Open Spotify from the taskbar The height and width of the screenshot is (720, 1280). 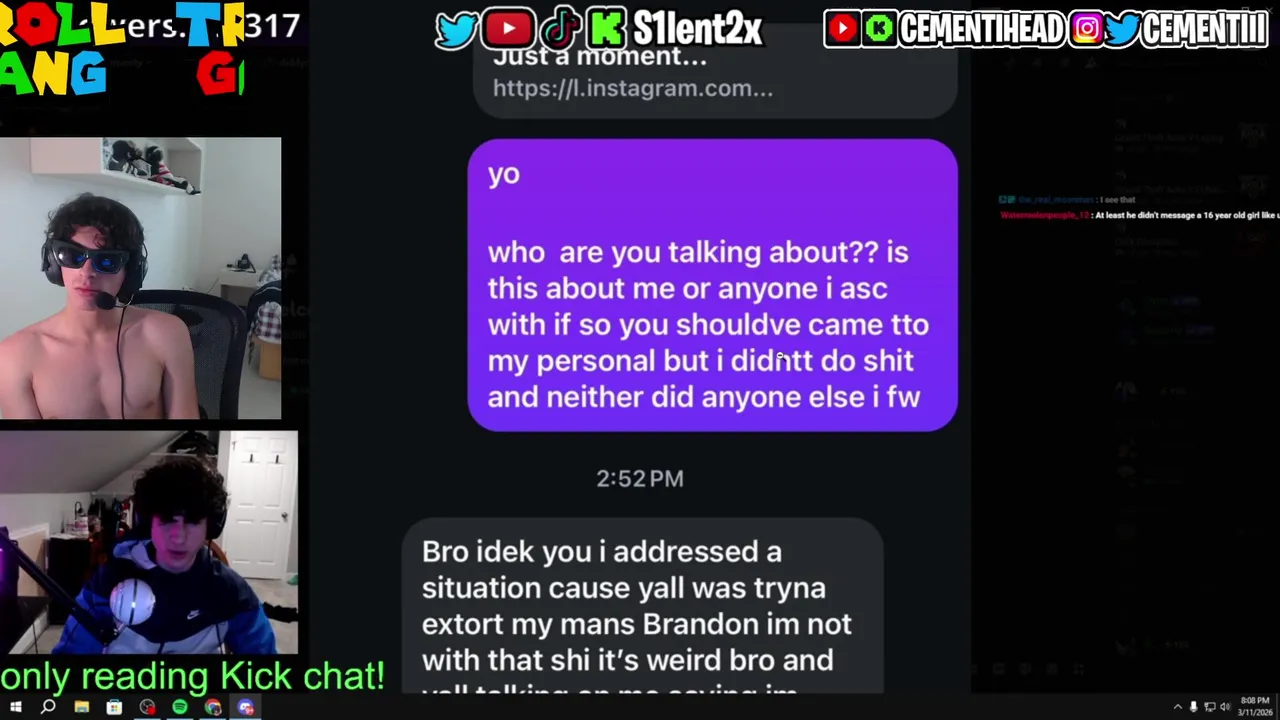[180, 707]
